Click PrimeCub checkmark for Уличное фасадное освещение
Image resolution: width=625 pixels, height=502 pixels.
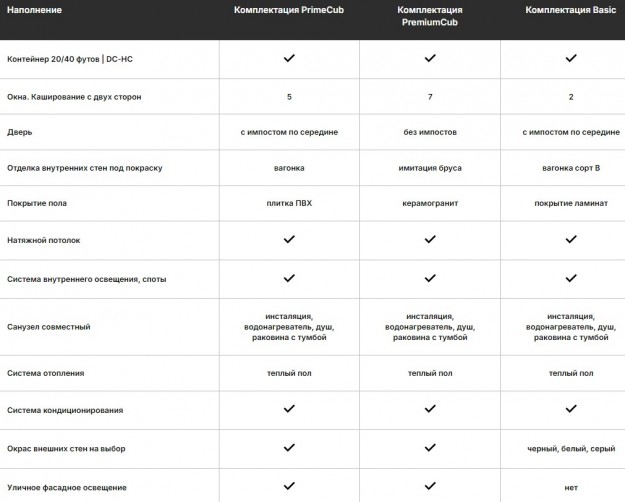(289, 486)
